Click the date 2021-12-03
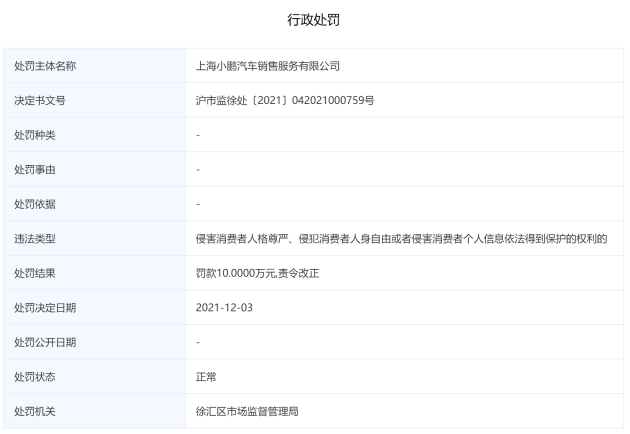630x434 pixels. coord(224,308)
